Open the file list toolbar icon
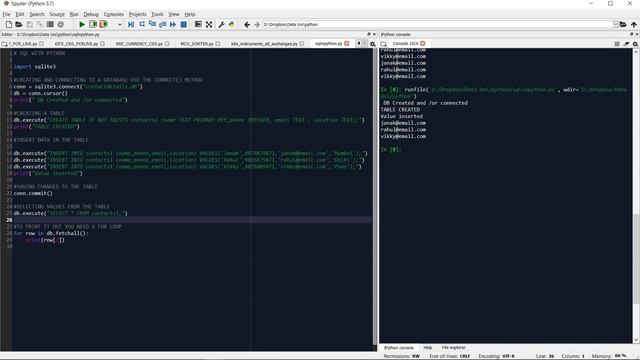Screen dimensions: 640x360 coord(50,24)
